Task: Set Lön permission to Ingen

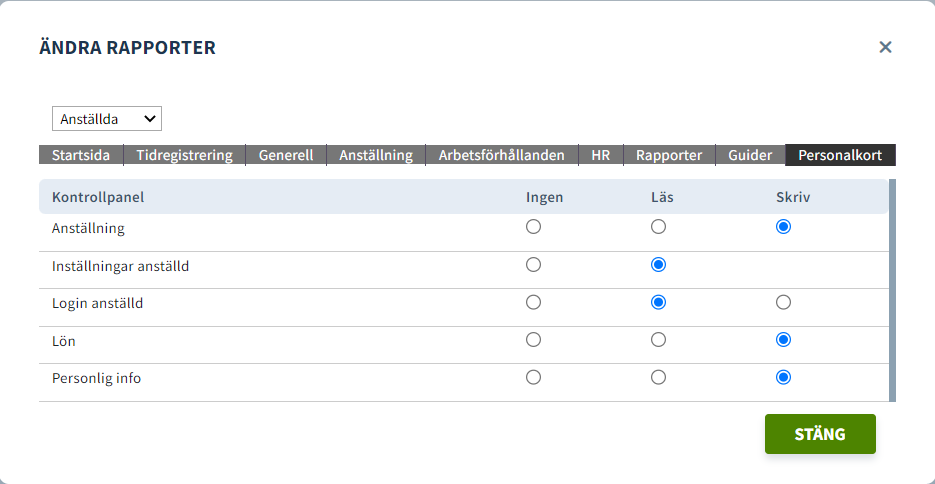Action: [533, 340]
